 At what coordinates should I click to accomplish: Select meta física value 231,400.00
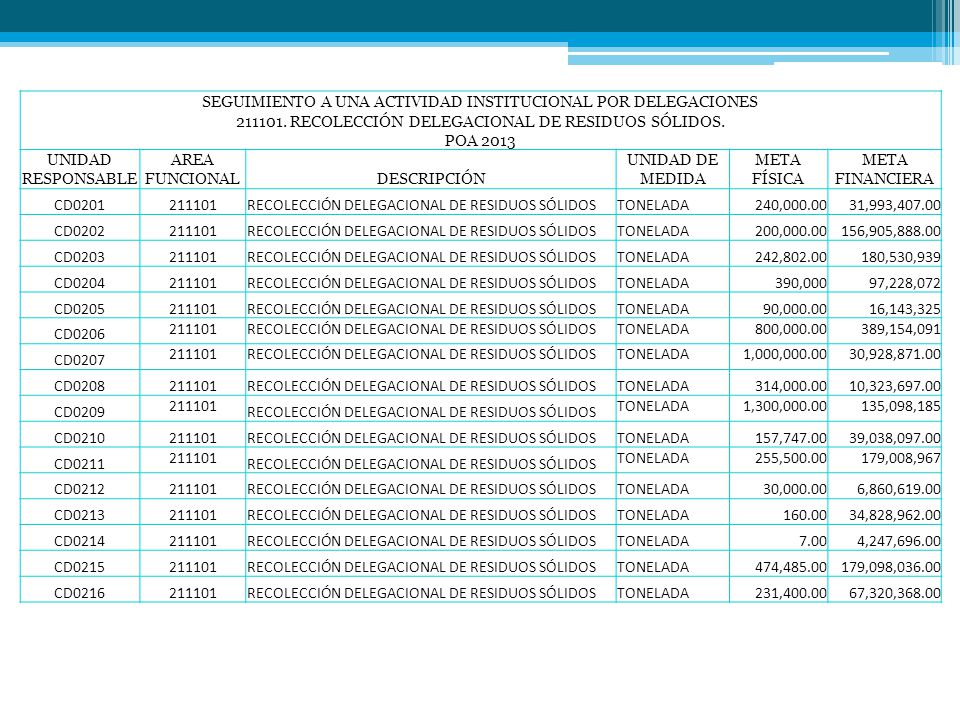pos(790,593)
